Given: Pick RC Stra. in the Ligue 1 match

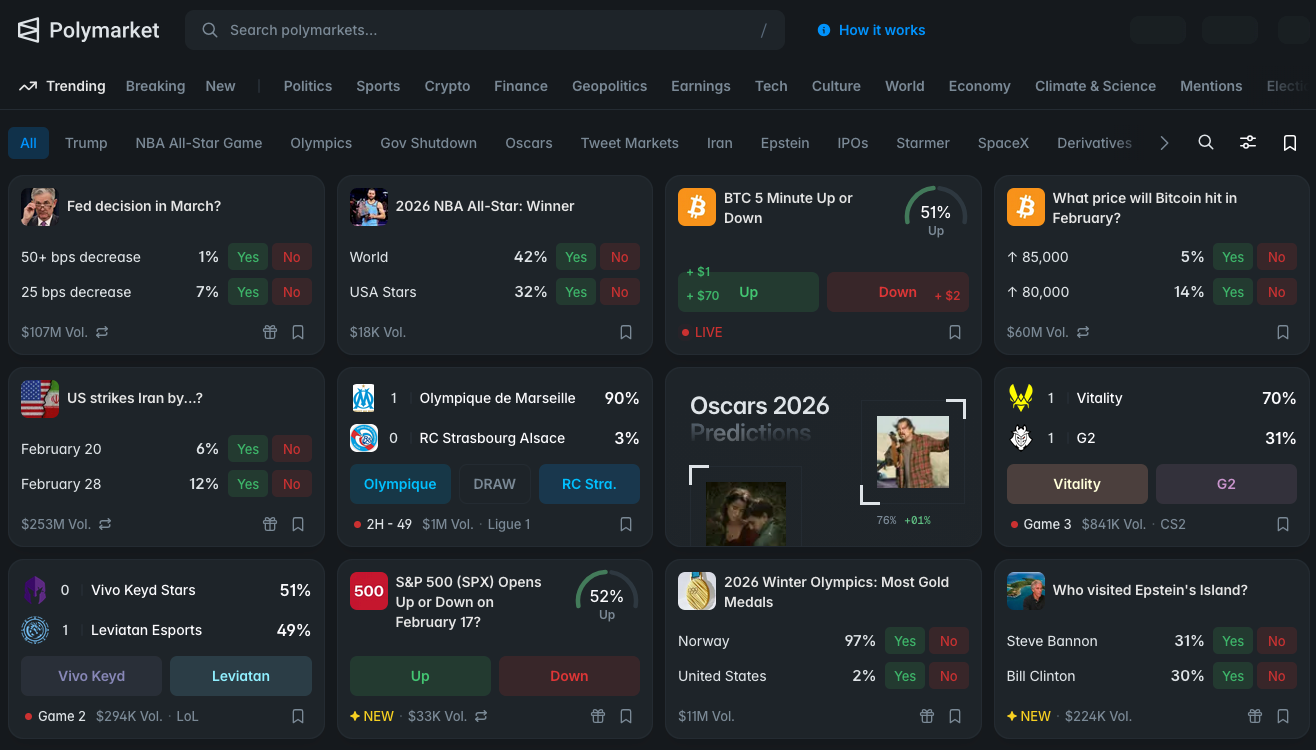Looking at the screenshot, I should [589, 484].
